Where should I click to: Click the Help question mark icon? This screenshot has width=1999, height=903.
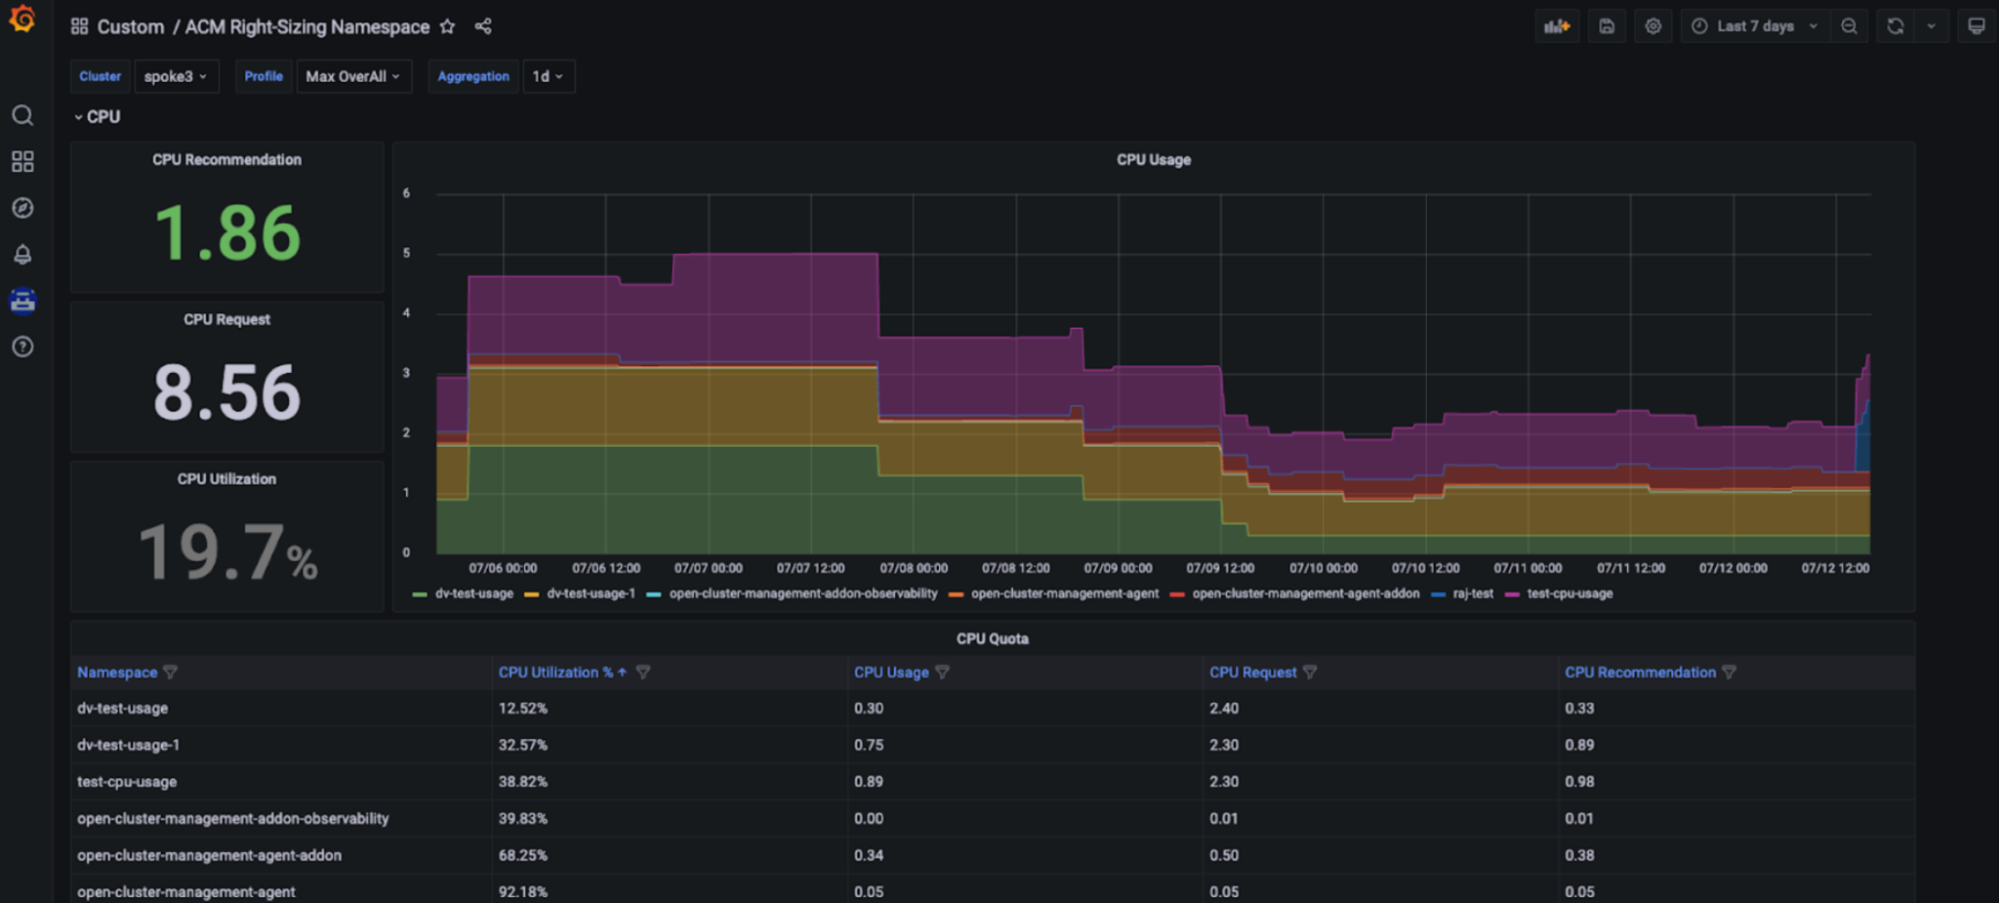tap(22, 347)
